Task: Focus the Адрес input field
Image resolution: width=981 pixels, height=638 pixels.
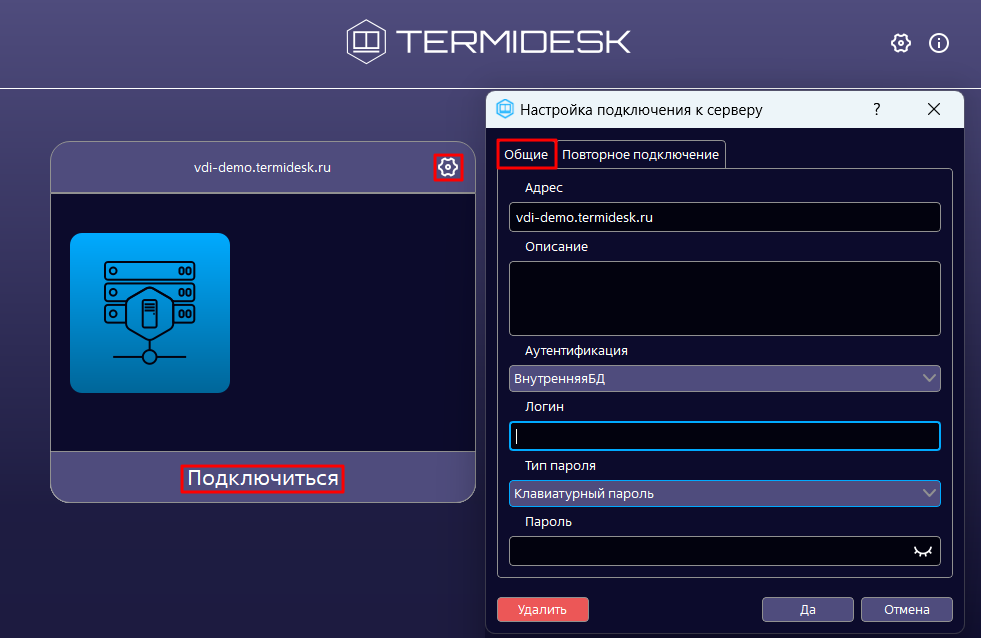Action: (724, 217)
